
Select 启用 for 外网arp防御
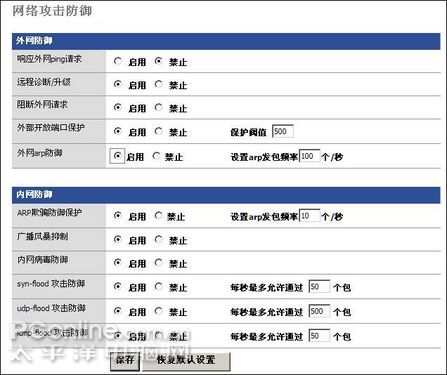(x=117, y=156)
